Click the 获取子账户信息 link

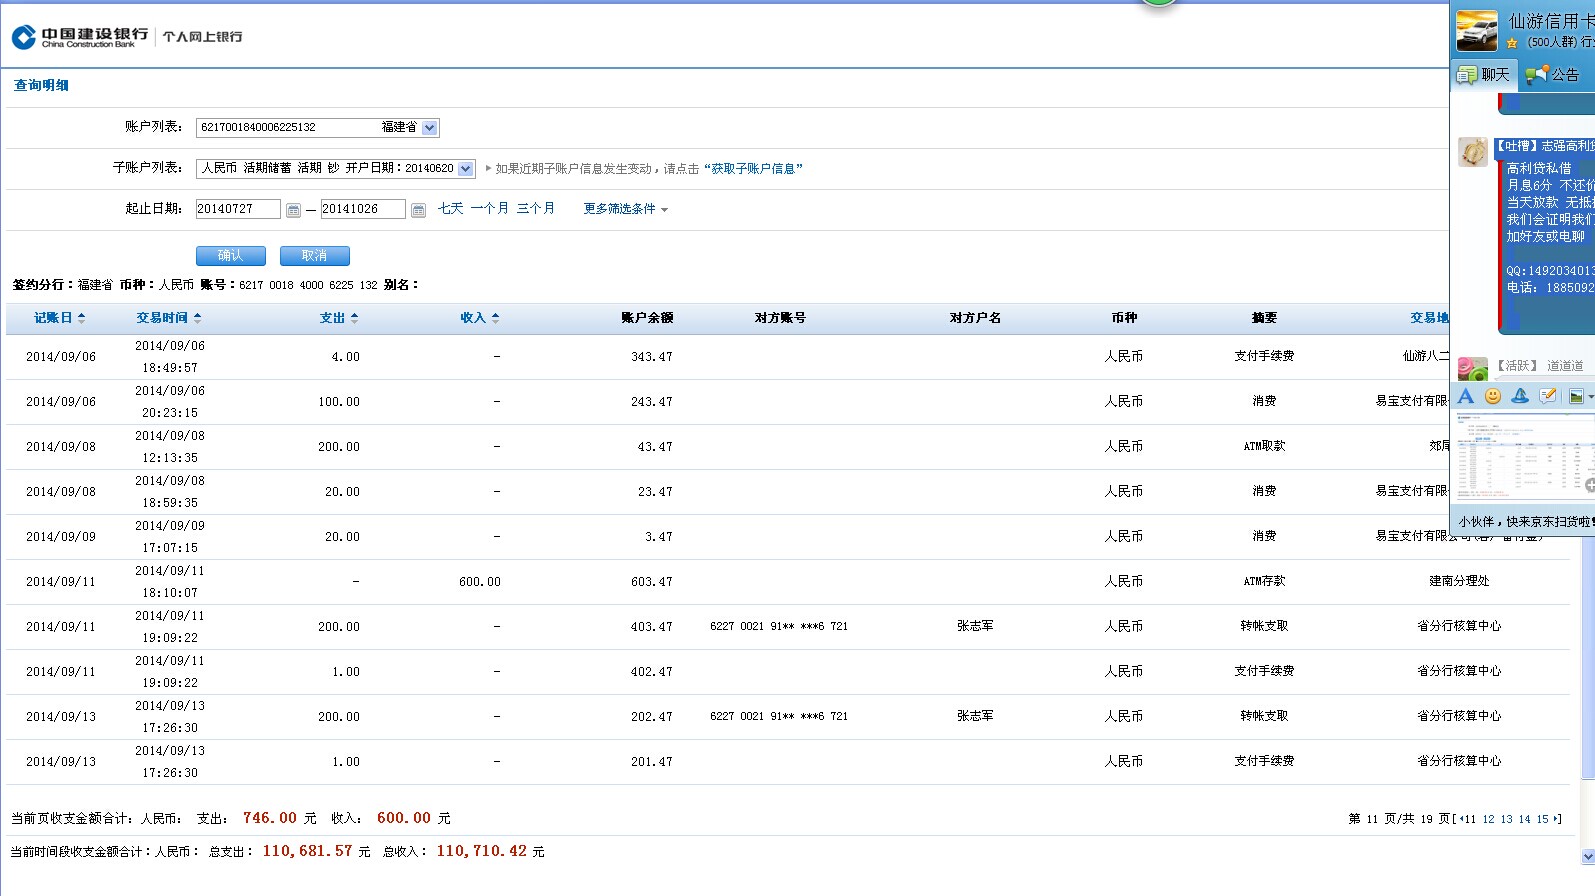pyautogui.click(x=753, y=169)
